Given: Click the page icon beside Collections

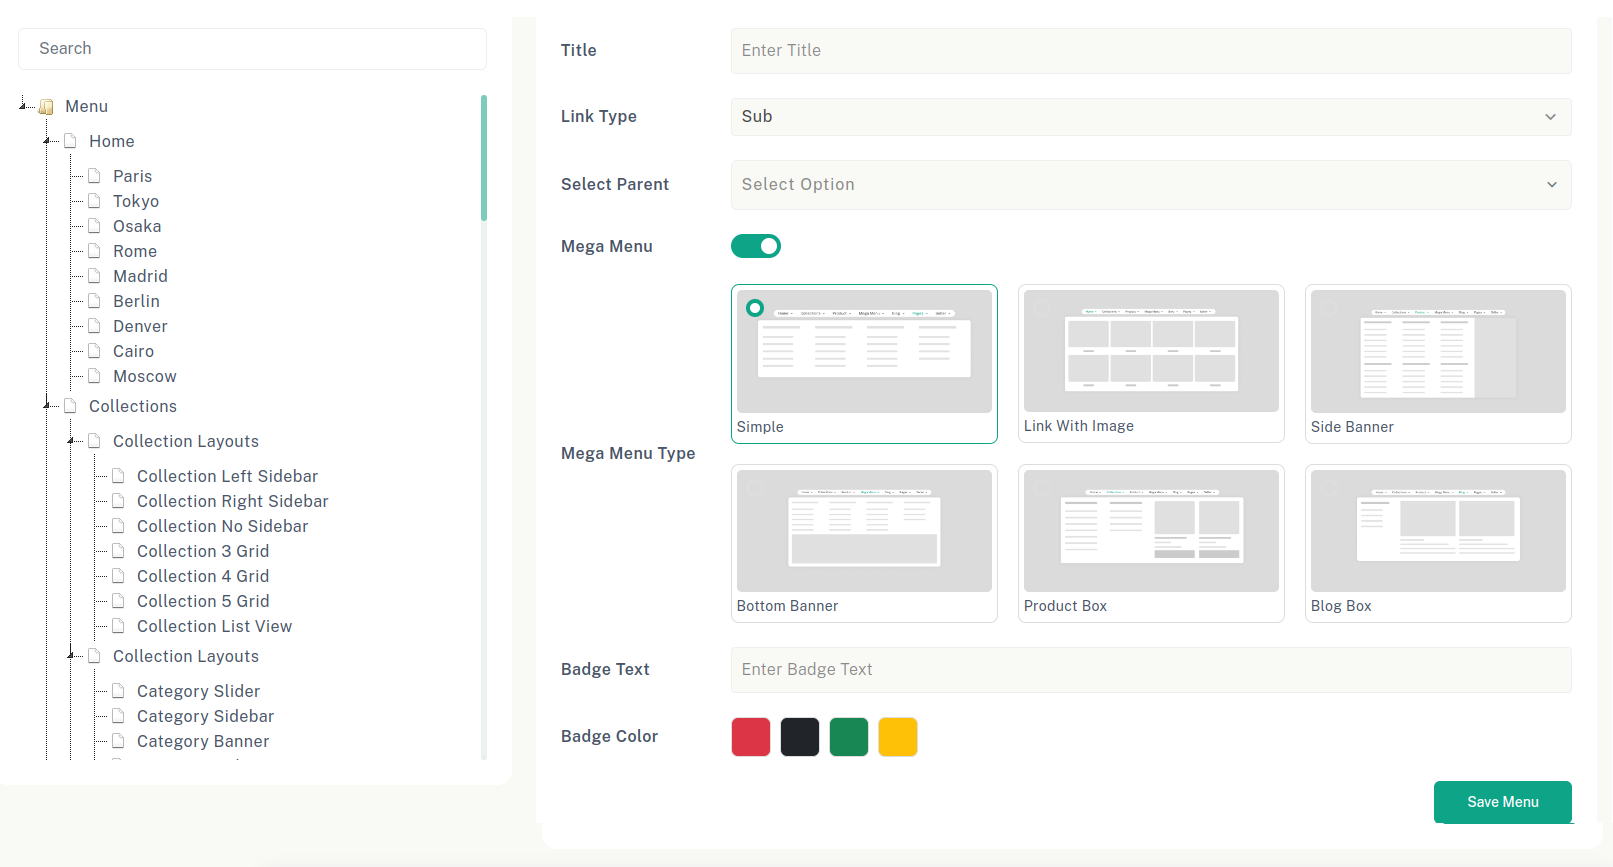Looking at the screenshot, I should coord(70,406).
